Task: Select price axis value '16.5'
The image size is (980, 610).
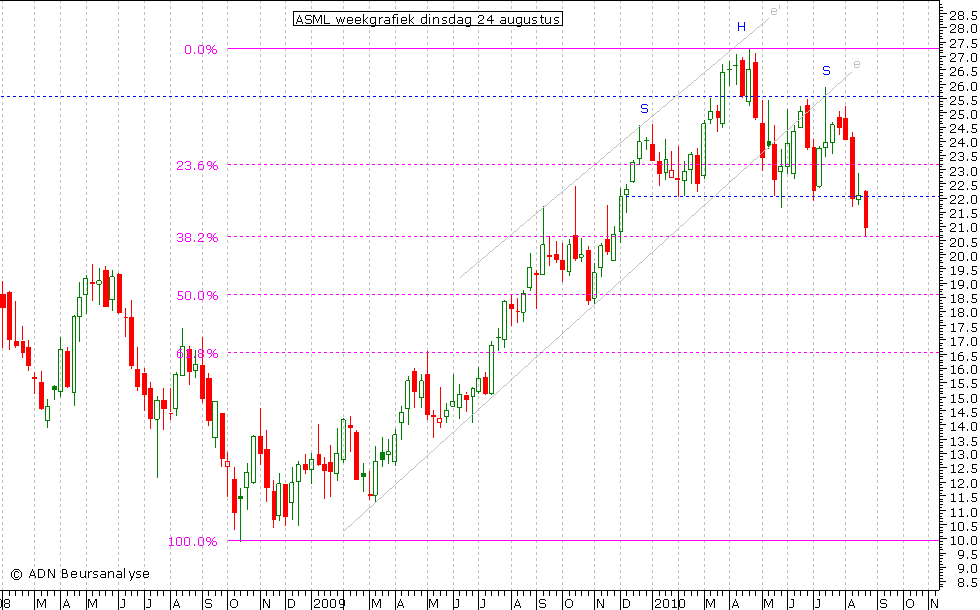Action: click(x=963, y=356)
